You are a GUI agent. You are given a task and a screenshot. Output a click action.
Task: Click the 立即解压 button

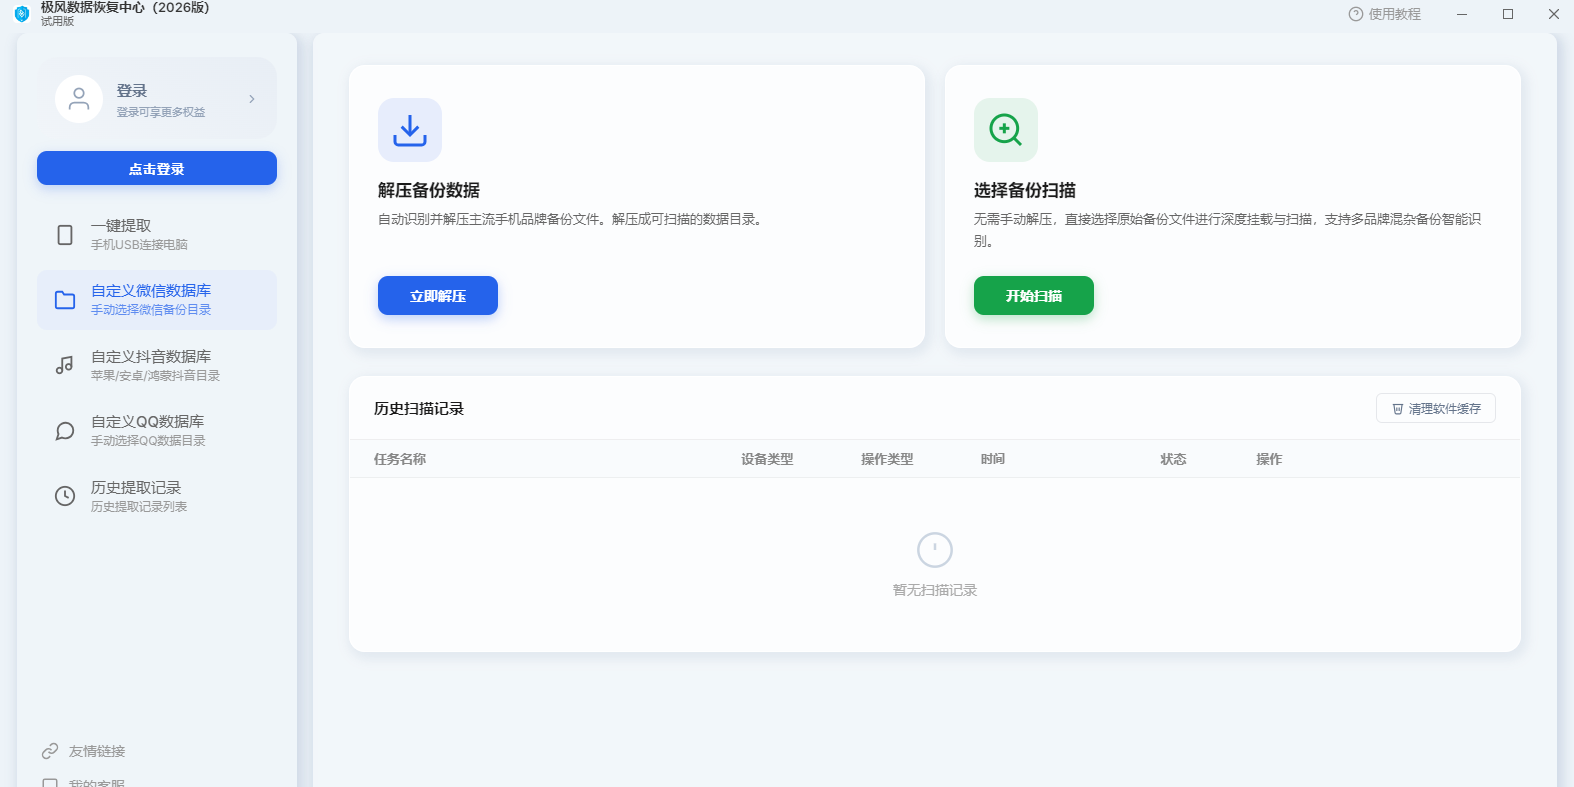(438, 295)
